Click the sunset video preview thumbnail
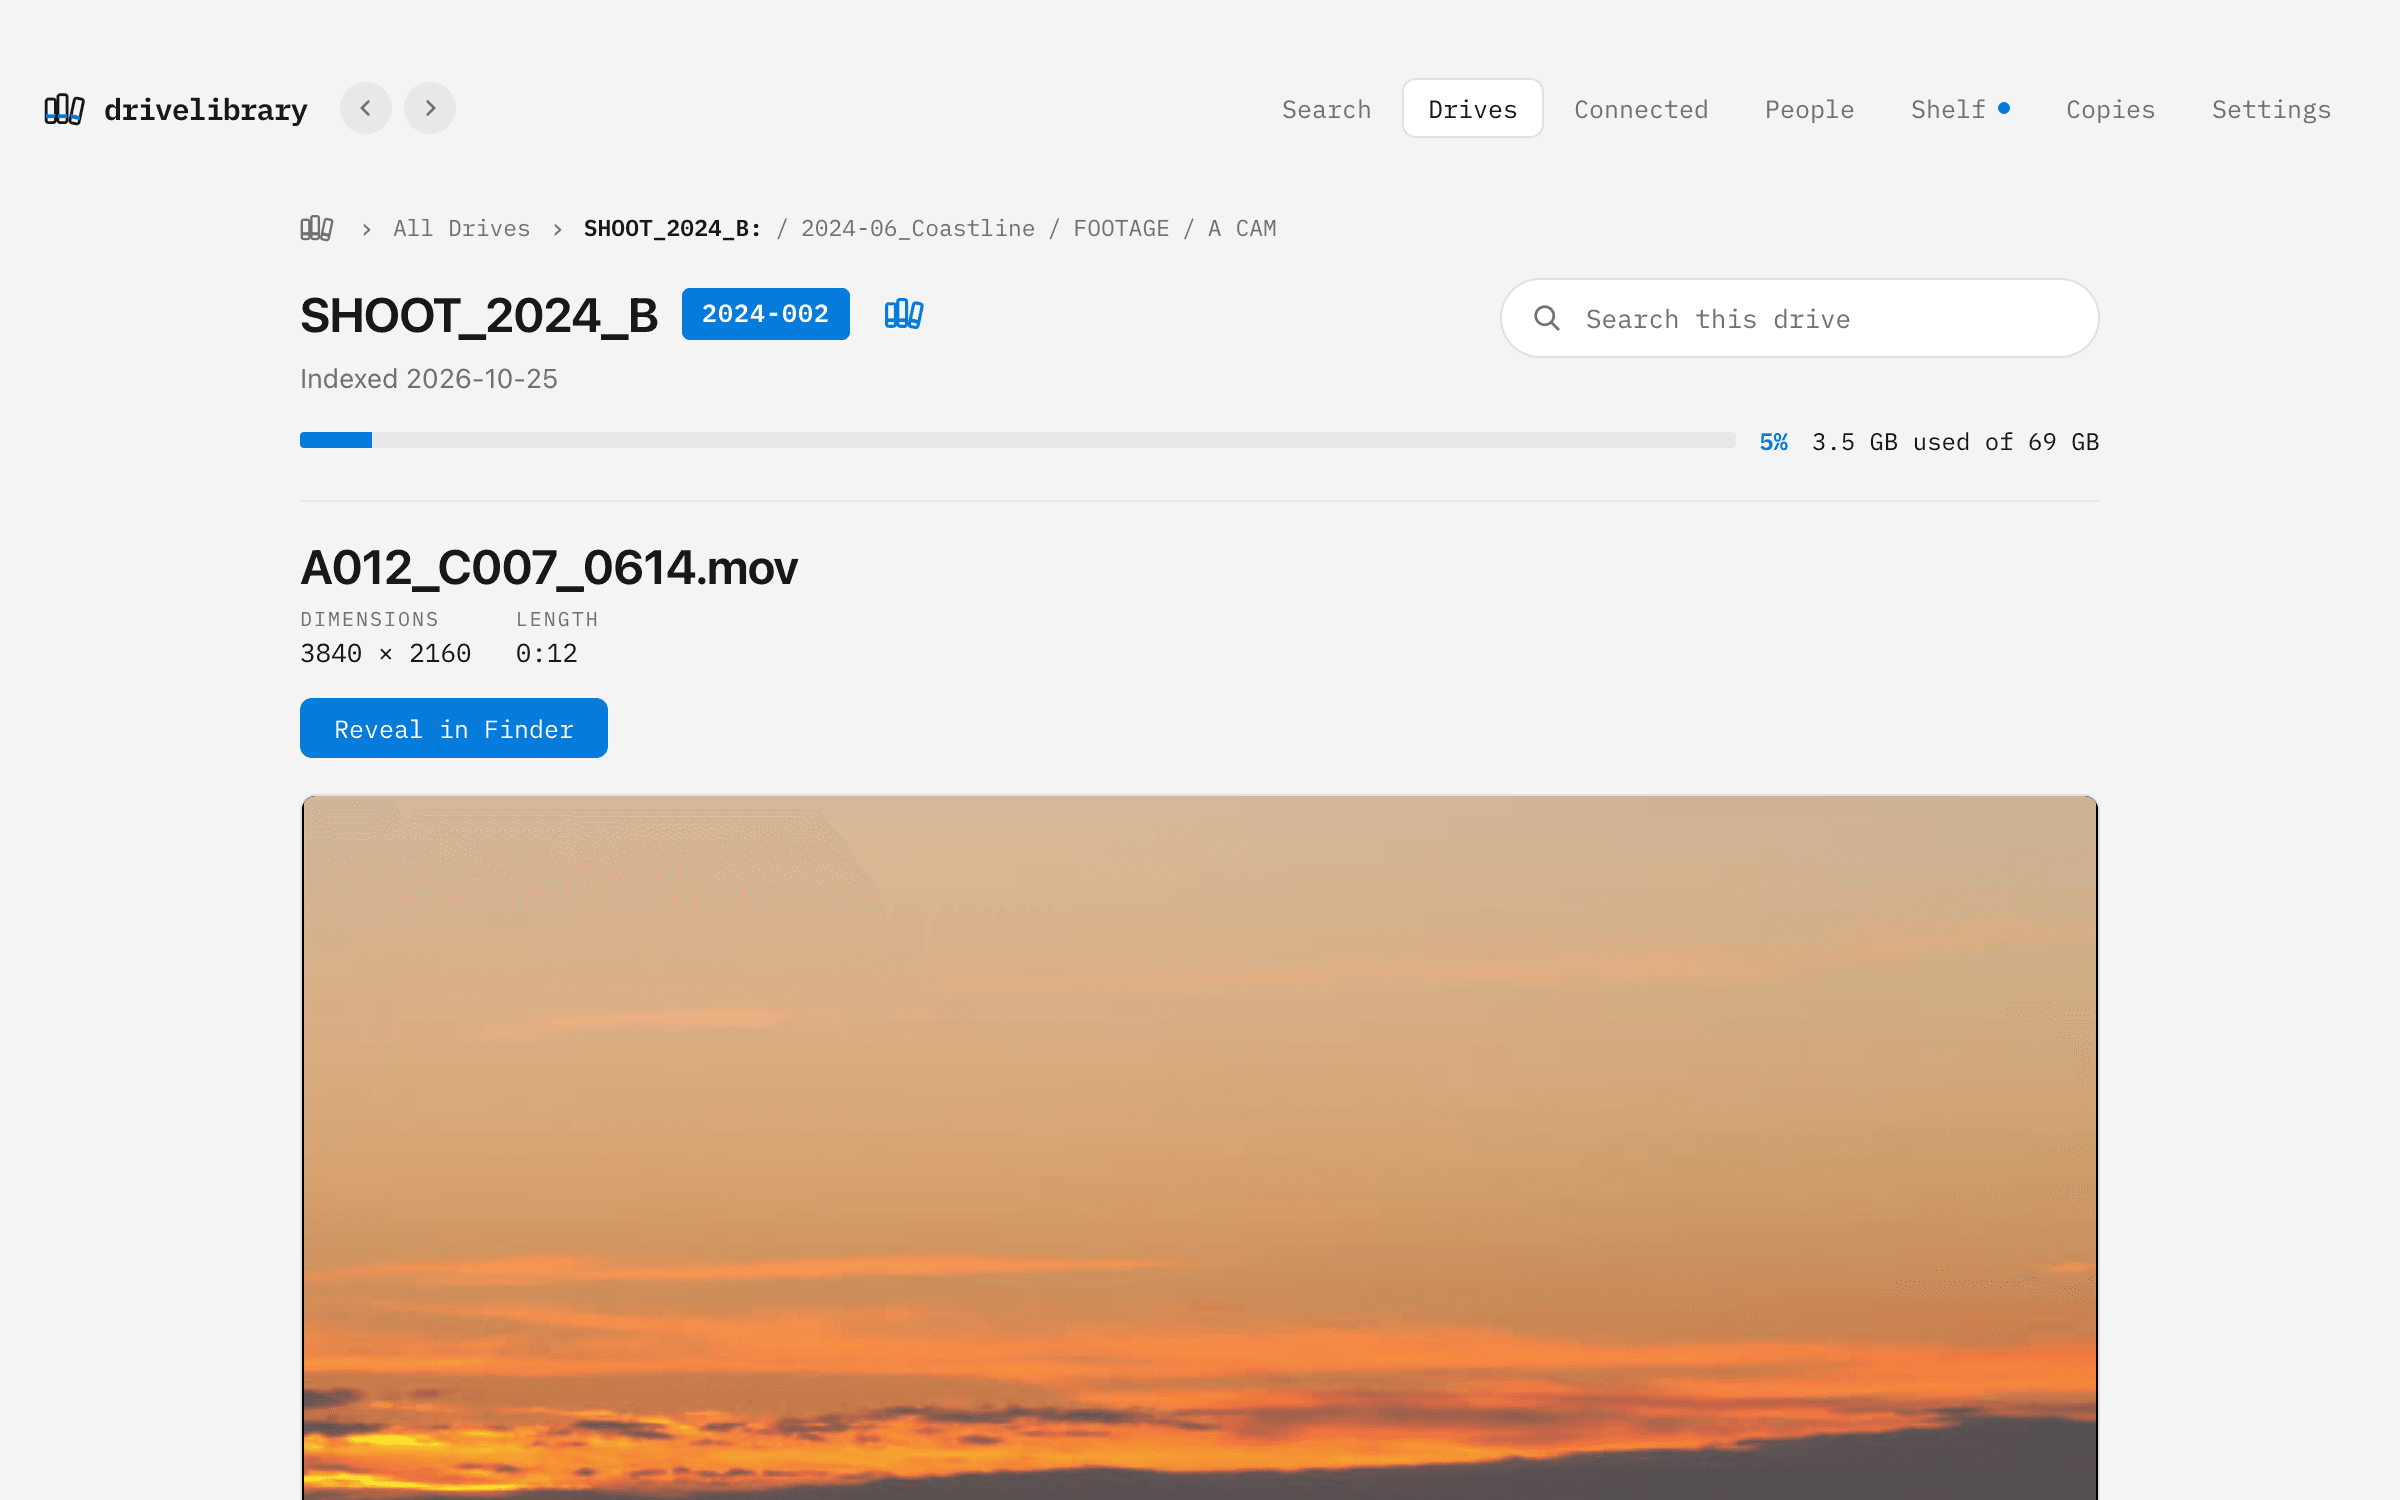Image resolution: width=2400 pixels, height=1500 pixels. 1199,1147
